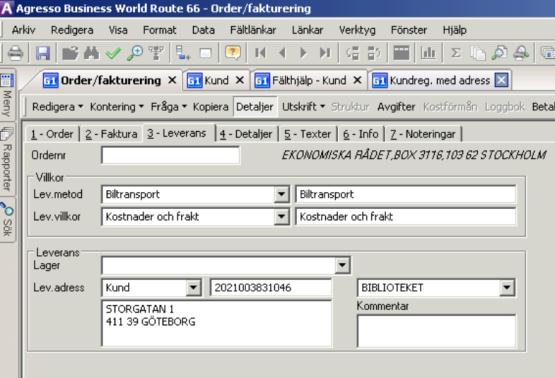Click the bar chart toolbar icon
Viewport: 555px width, 378px height.
[428, 53]
